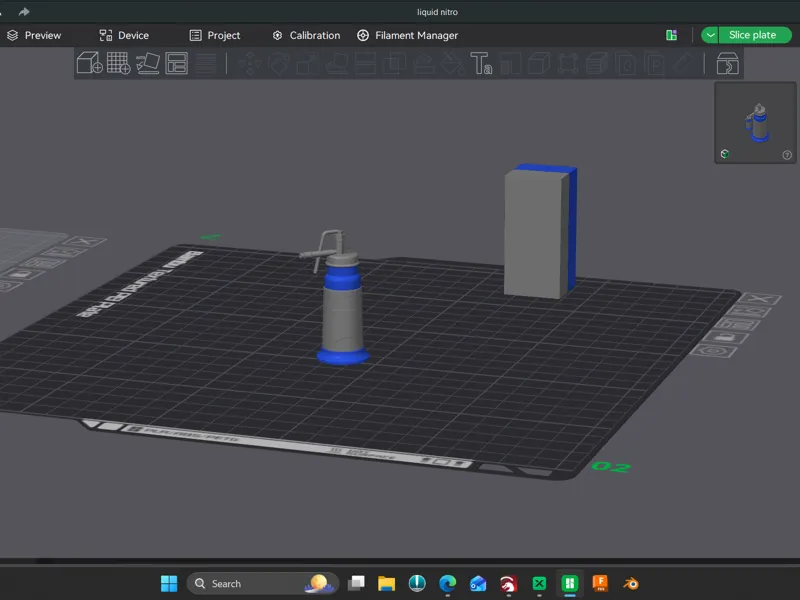The height and width of the screenshot is (600, 800).
Task: Open plate 02 settings hexagon icon
Action: click(713, 351)
